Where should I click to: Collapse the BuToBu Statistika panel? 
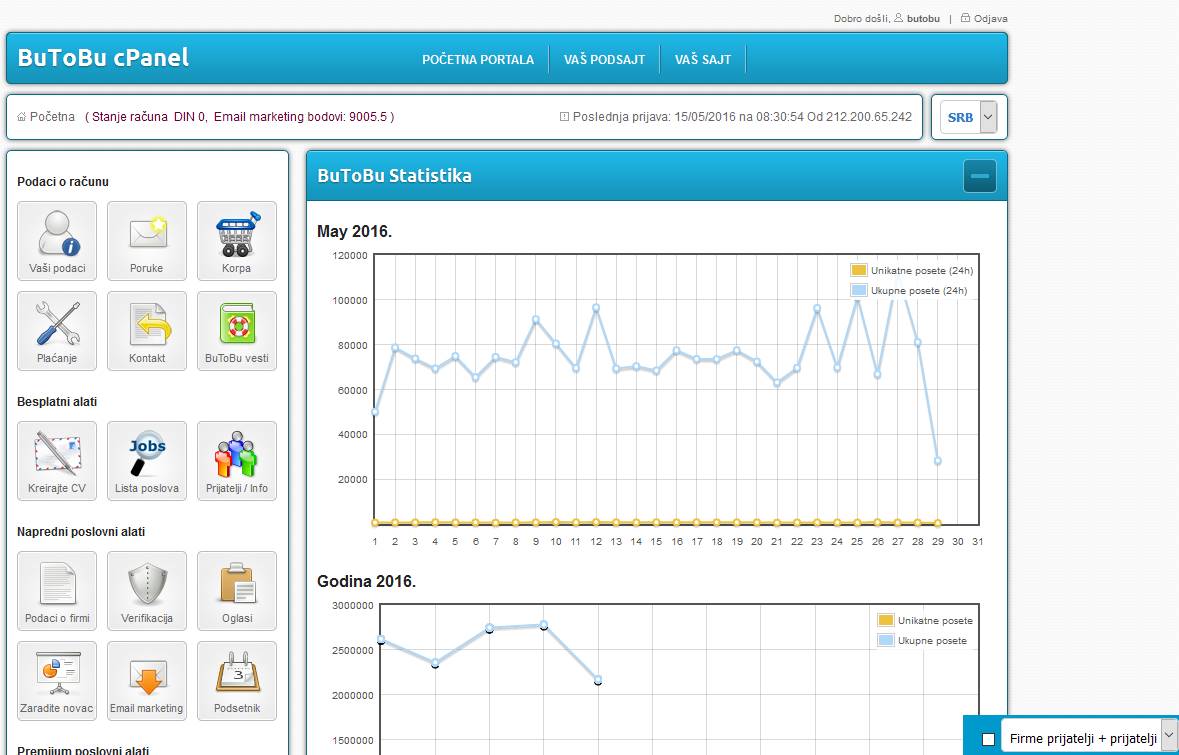pos(979,175)
